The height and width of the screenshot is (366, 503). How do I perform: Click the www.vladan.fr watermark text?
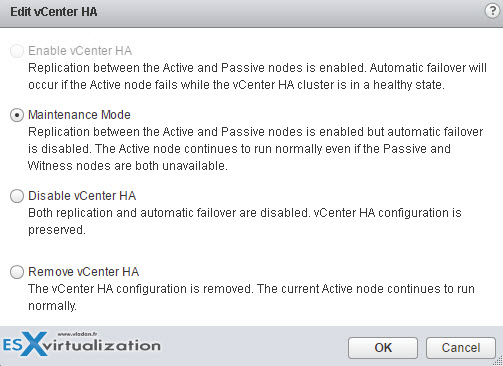pos(77,334)
